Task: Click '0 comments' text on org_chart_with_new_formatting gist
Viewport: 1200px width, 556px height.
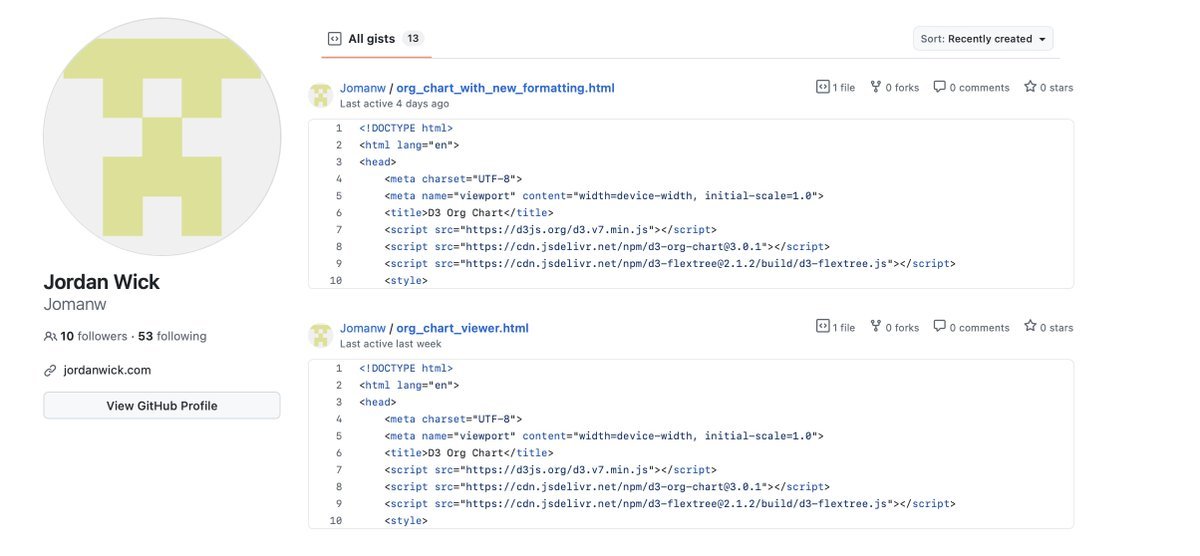Action: (979, 88)
